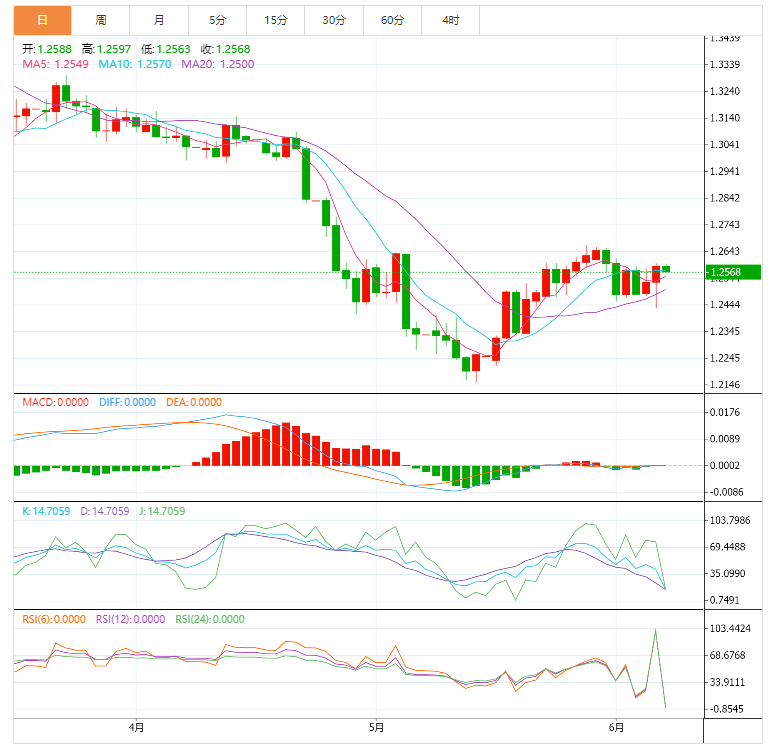
Task: Click the 高:1.2597 high price value
Action: click(x=107, y=49)
